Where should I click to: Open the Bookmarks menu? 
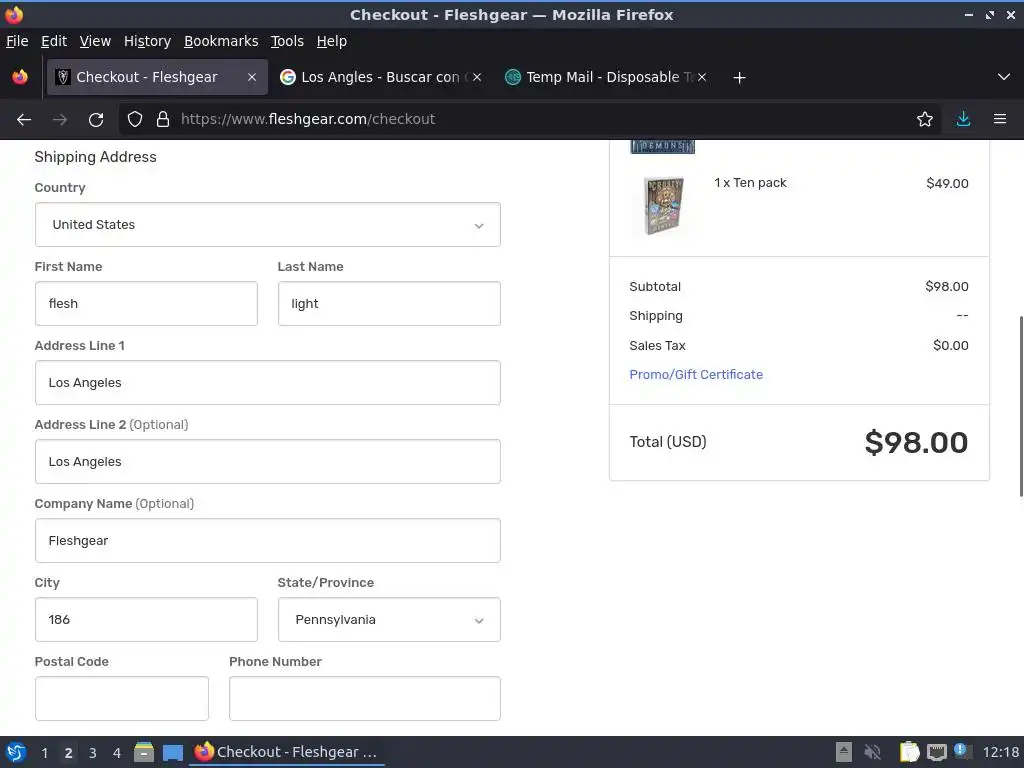(x=221, y=41)
